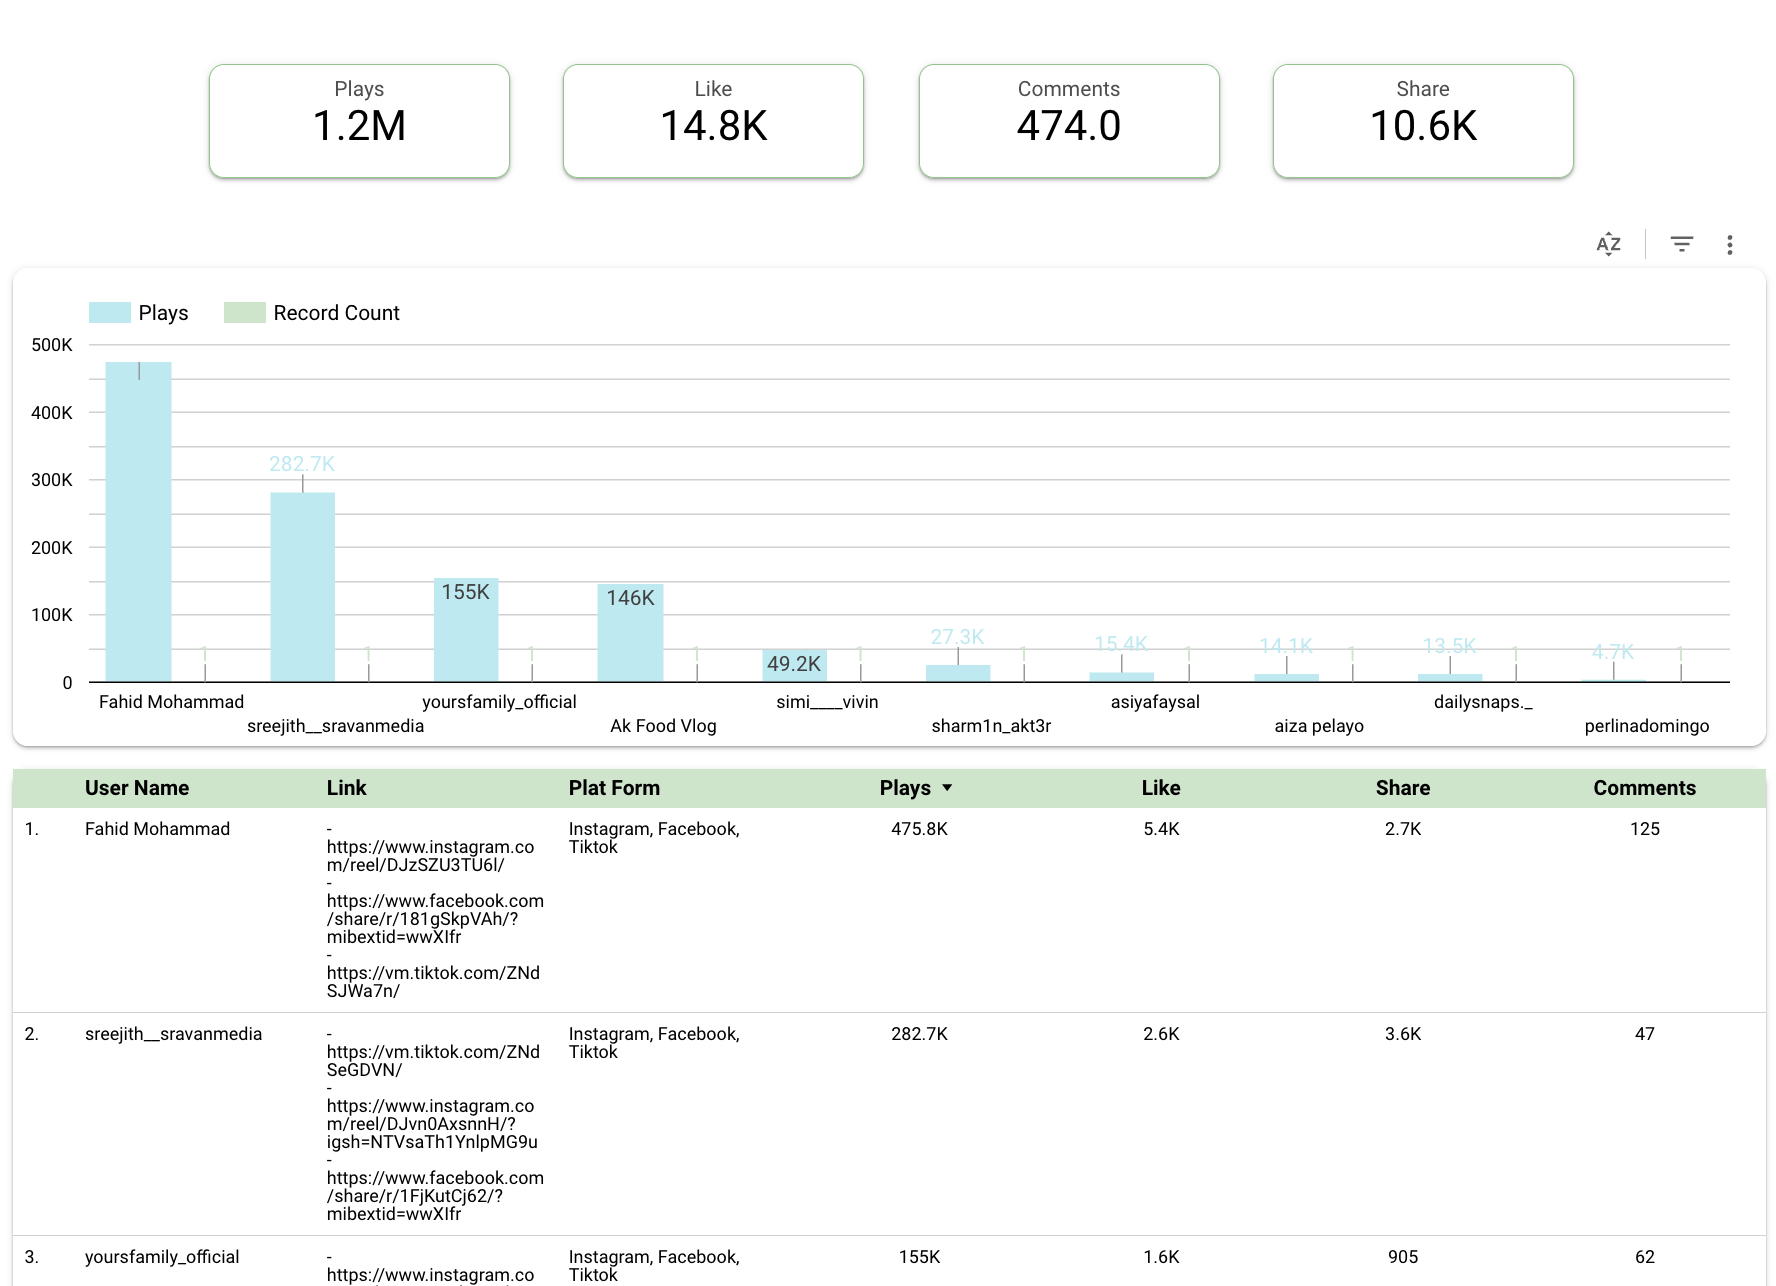Image resolution: width=1776 pixels, height=1286 pixels.
Task: Open Fahid Mohammad's TikTok ZNdSJWa7n link
Action: [x=433, y=982]
